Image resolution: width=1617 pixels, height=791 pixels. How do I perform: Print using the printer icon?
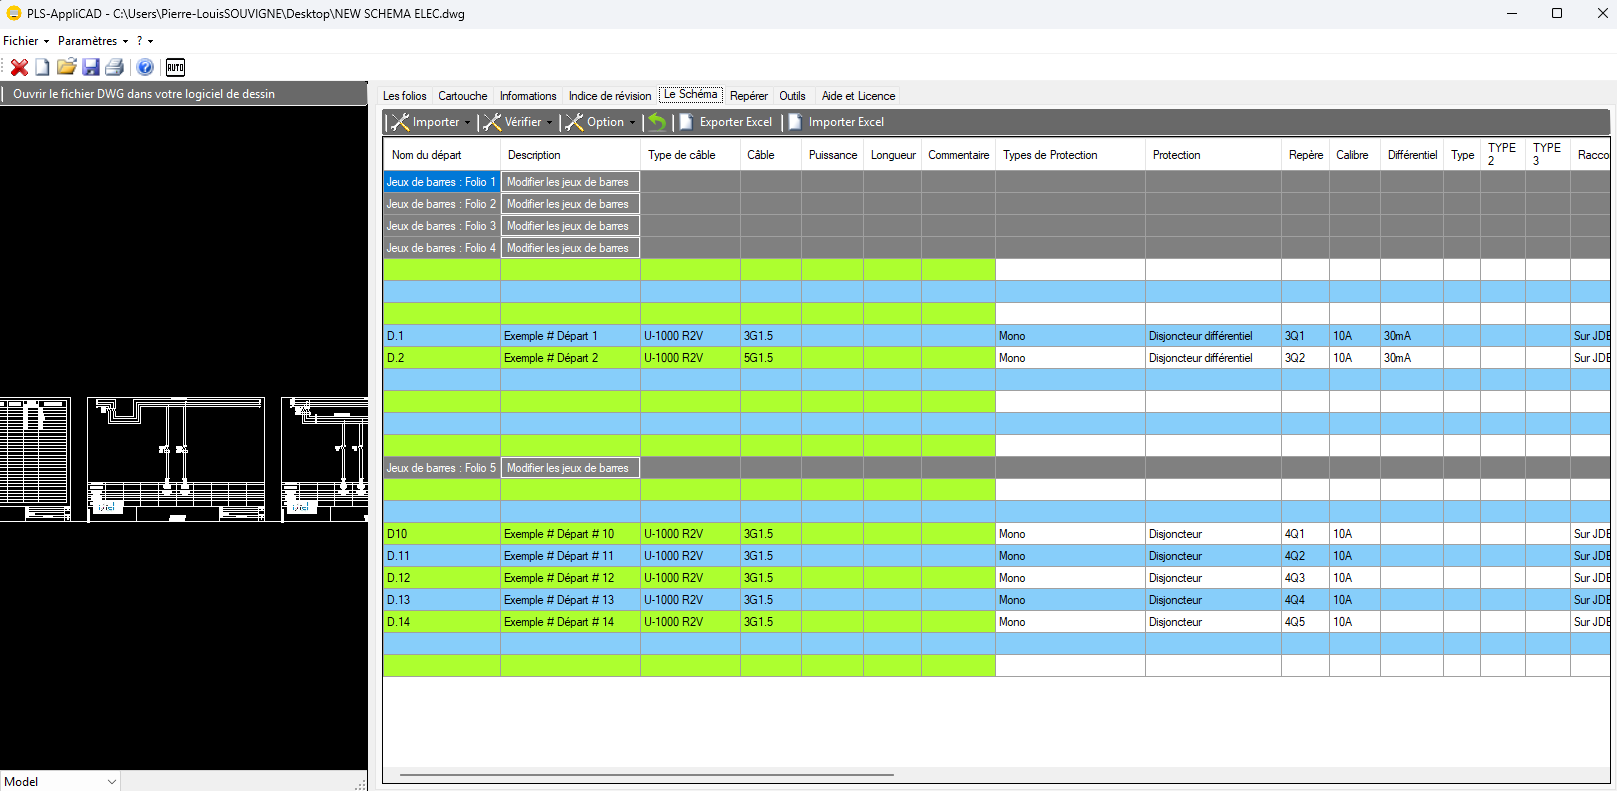(x=114, y=67)
